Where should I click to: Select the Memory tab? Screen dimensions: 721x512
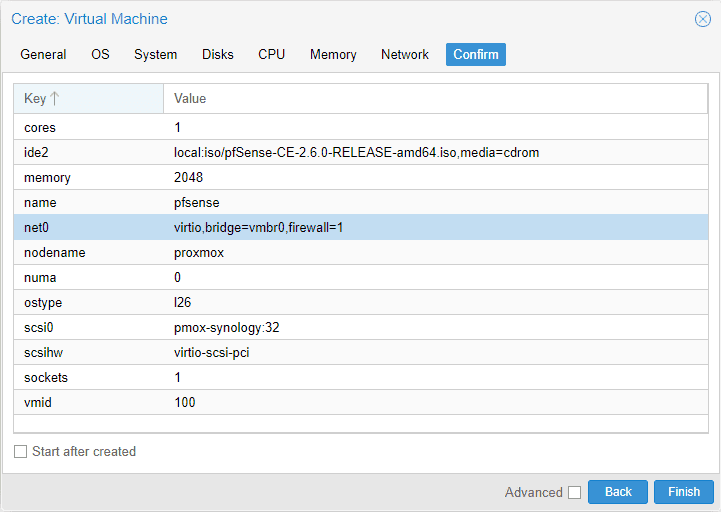pos(333,54)
